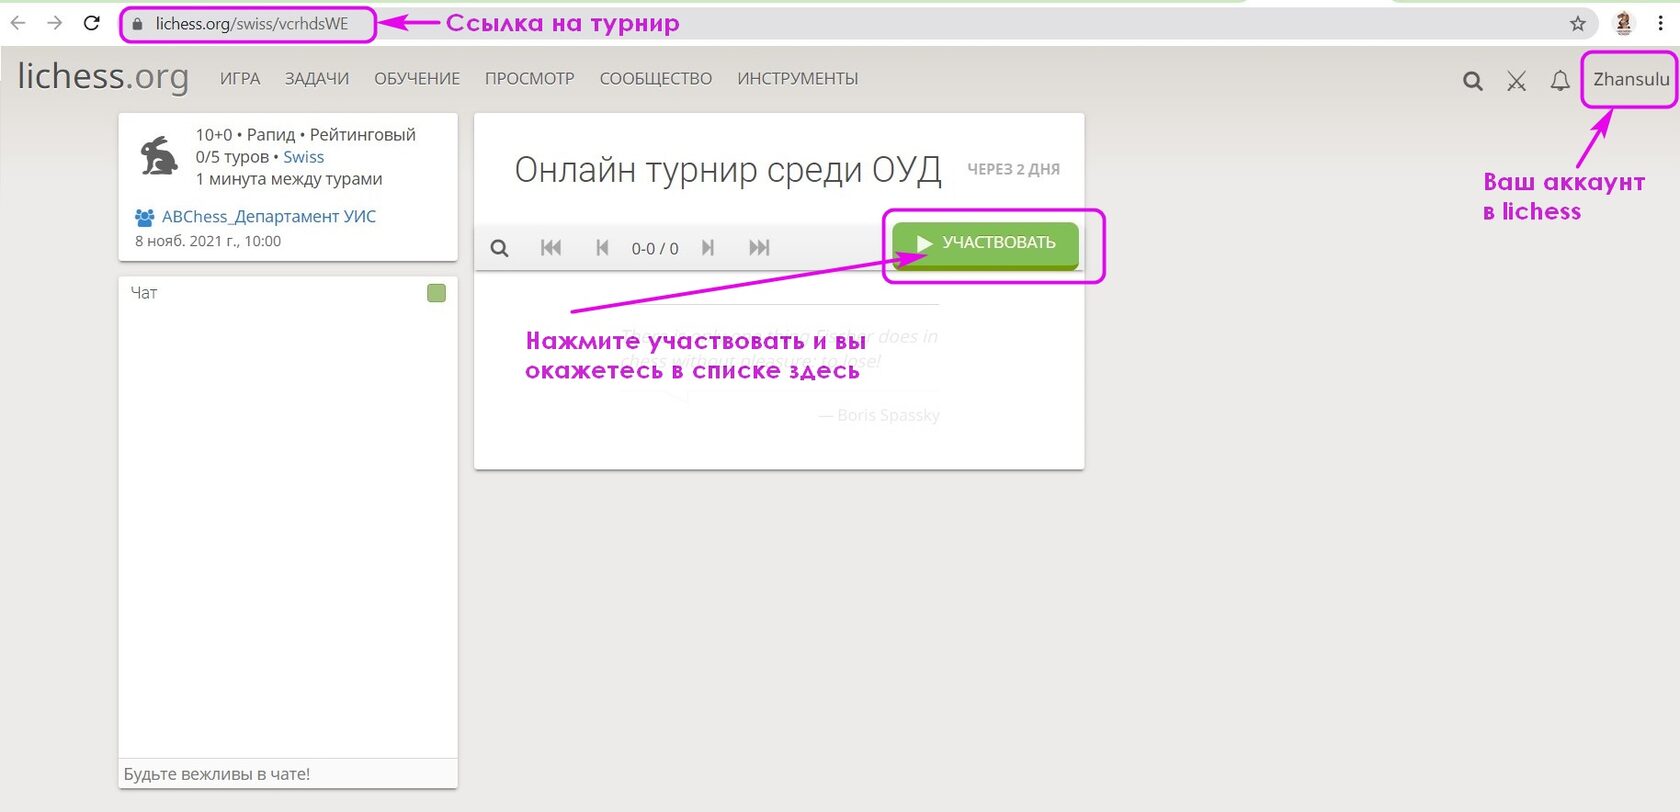Open the ПРОСМОТР menu
Image resolution: width=1680 pixels, height=812 pixels.
(530, 79)
